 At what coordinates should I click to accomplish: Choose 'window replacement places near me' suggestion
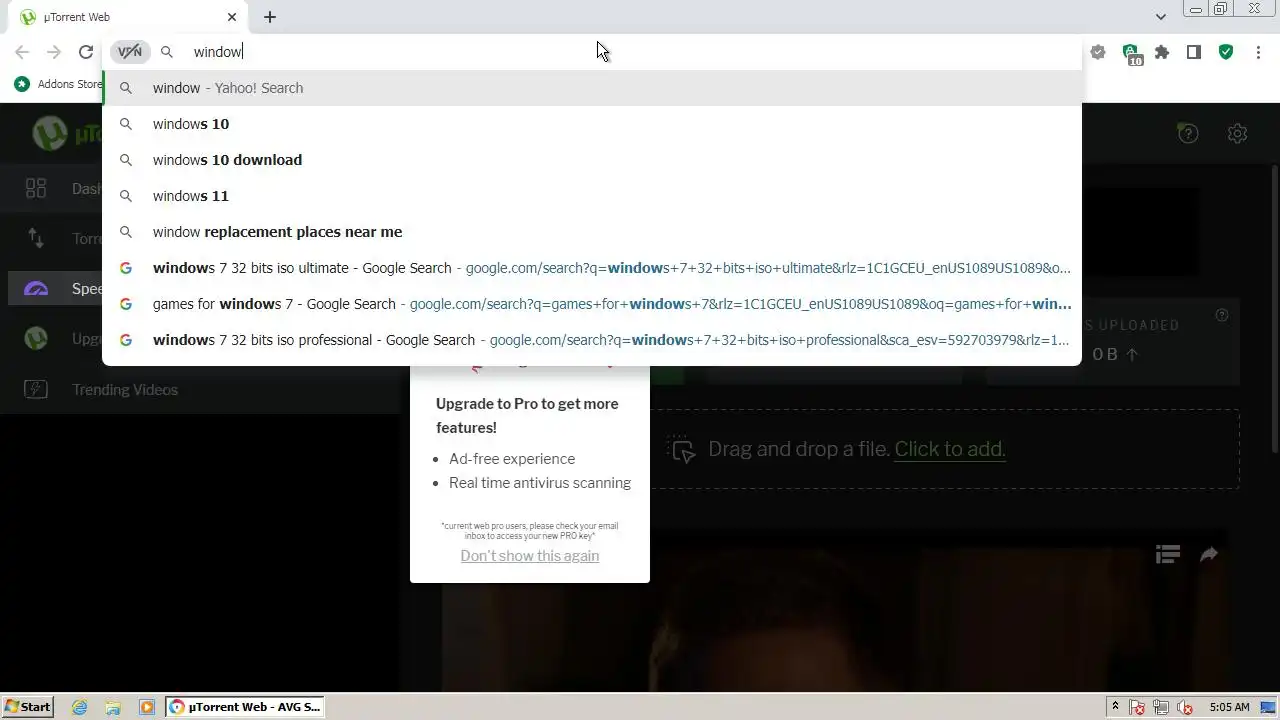(x=592, y=232)
